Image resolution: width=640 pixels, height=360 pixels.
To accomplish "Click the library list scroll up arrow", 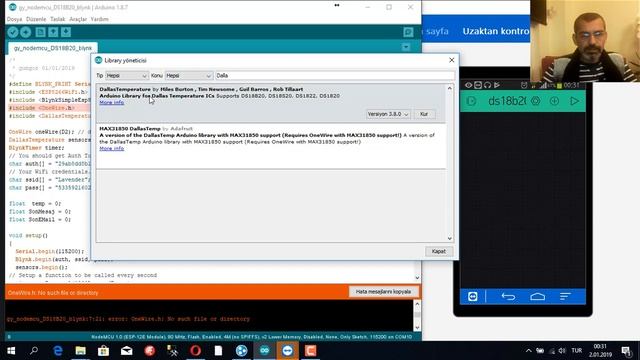I will point(449,88).
